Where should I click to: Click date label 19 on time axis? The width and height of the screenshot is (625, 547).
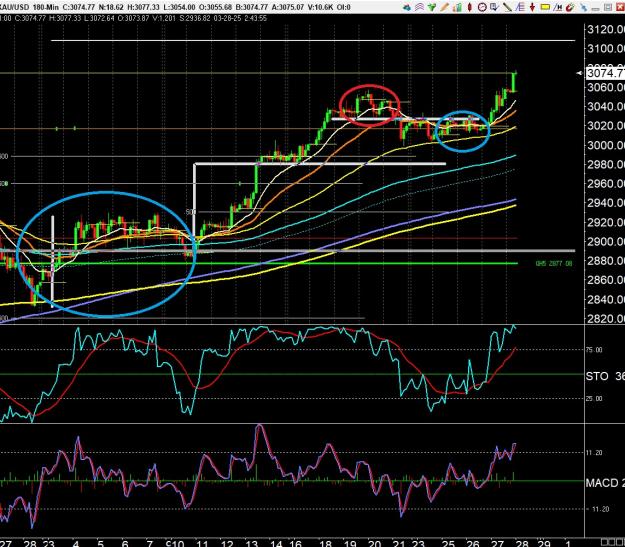click(350, 543)
